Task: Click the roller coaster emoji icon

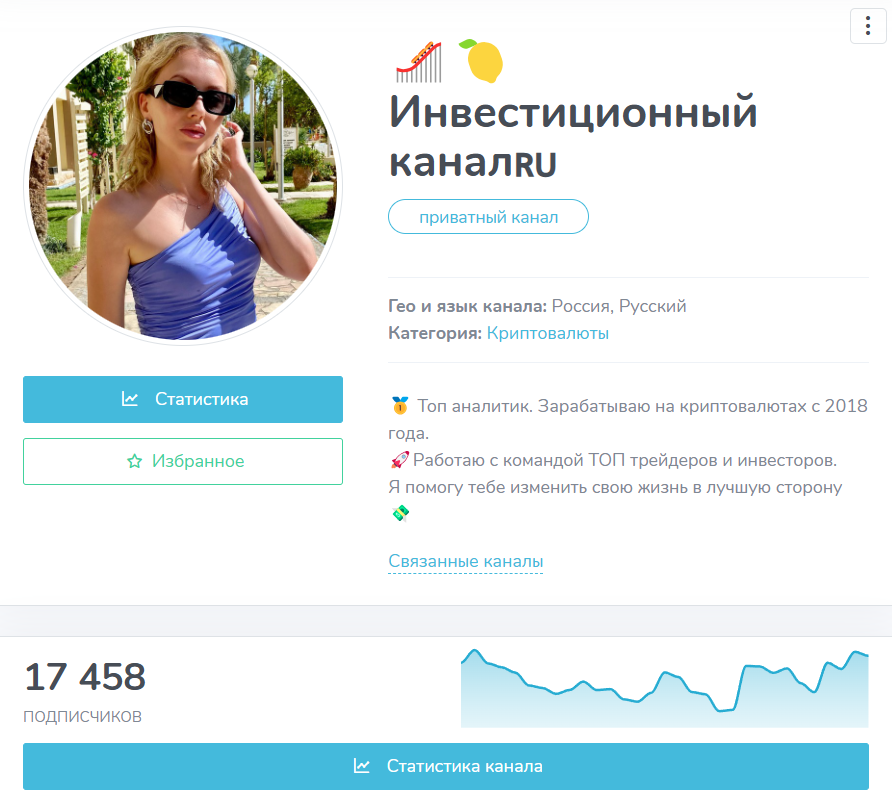Action: [419, 61]
